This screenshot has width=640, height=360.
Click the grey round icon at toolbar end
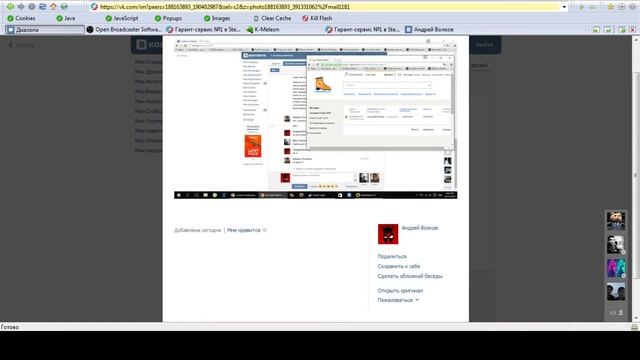pos(632,7)
